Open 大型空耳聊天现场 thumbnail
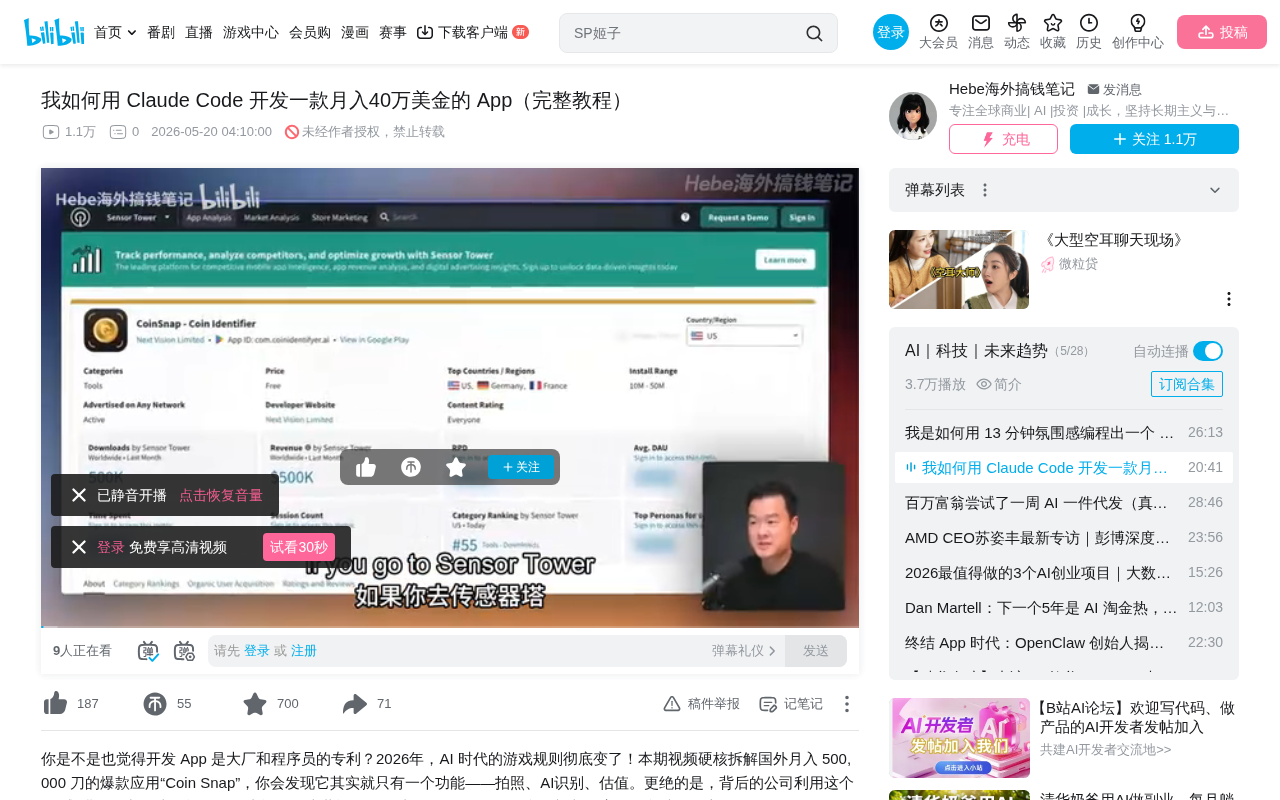This screenshot has width=1280, height=800. point(959,269)
